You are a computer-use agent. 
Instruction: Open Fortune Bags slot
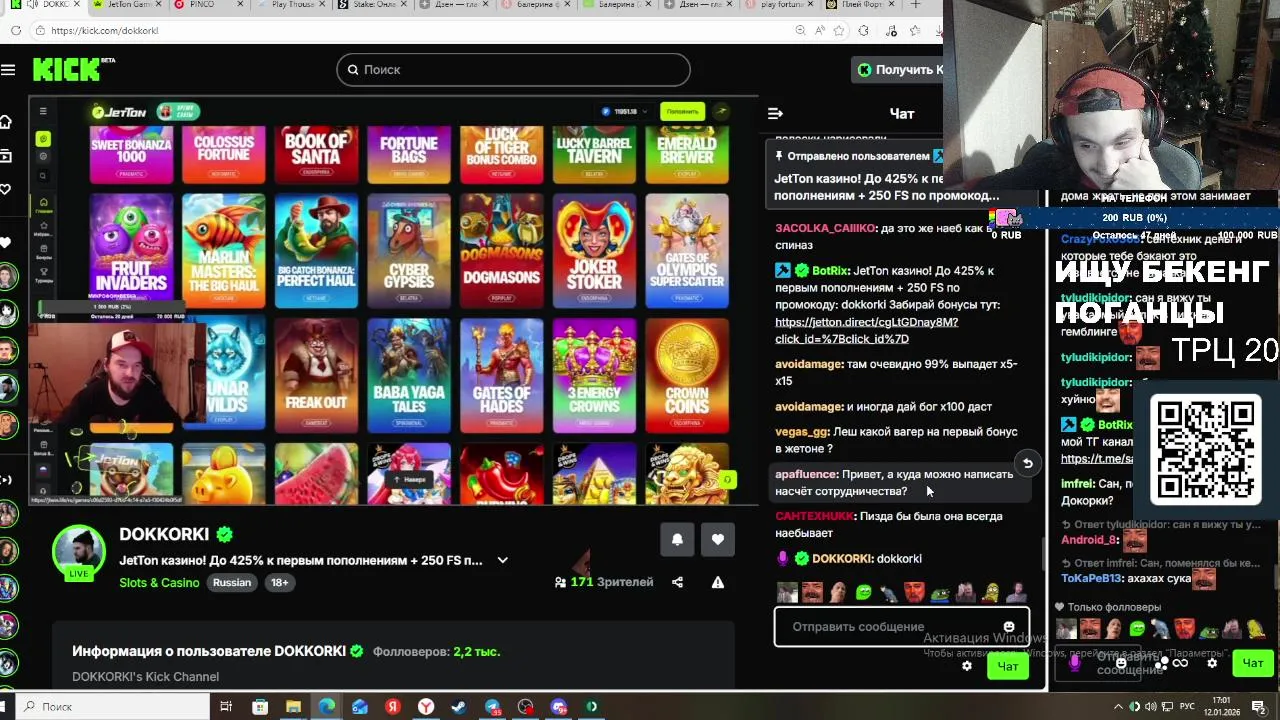pyautogui.click(x=409, y=155)
